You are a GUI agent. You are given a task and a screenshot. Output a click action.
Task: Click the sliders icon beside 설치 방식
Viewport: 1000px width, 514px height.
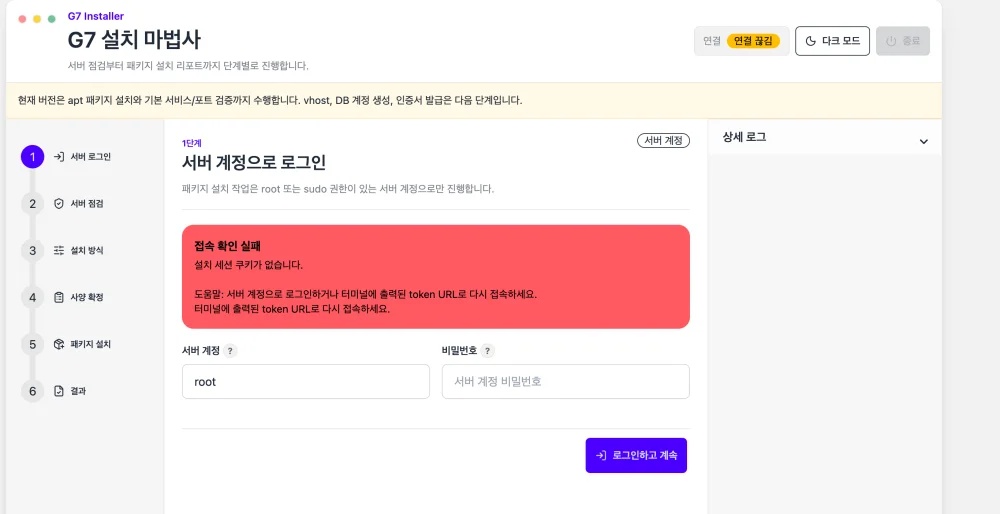click(59, 250)
